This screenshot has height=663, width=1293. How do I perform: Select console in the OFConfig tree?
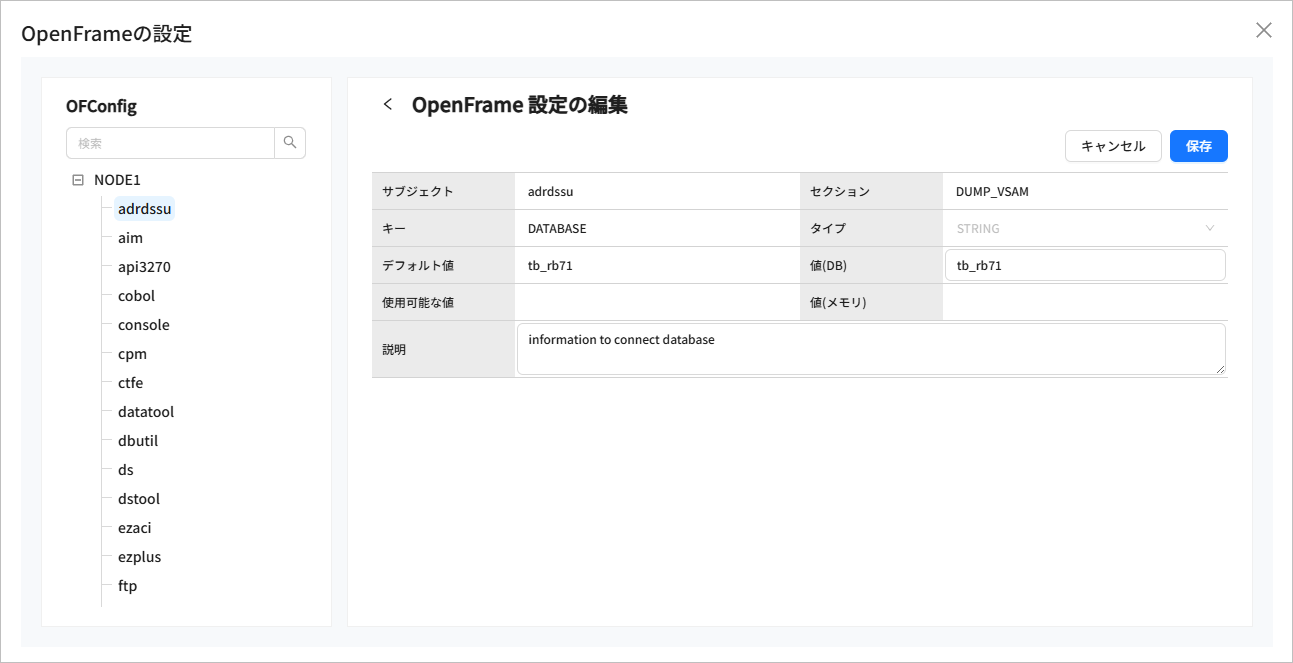tap(143, 325)
